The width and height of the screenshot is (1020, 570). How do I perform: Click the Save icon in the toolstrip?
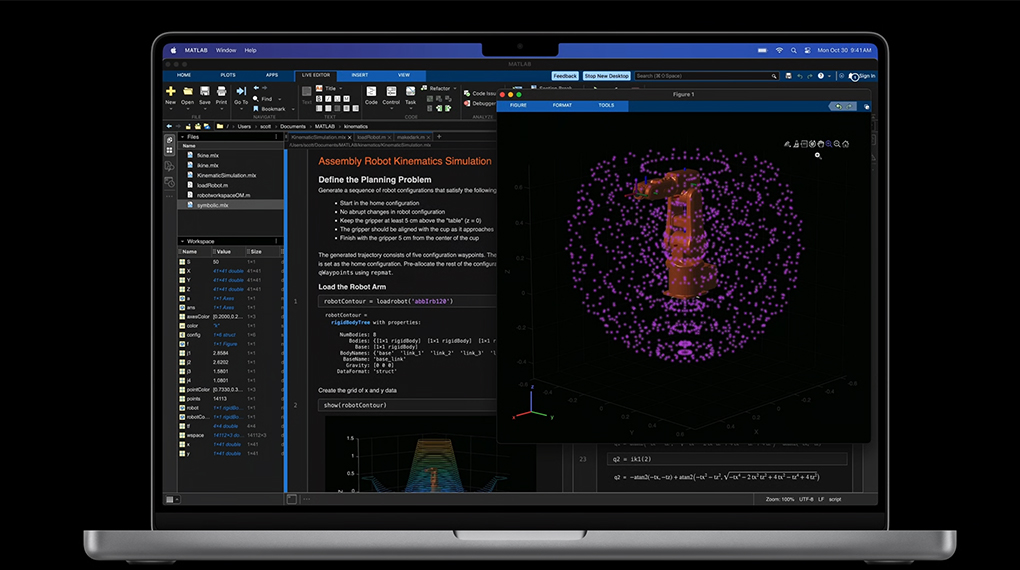click(204, 92)
